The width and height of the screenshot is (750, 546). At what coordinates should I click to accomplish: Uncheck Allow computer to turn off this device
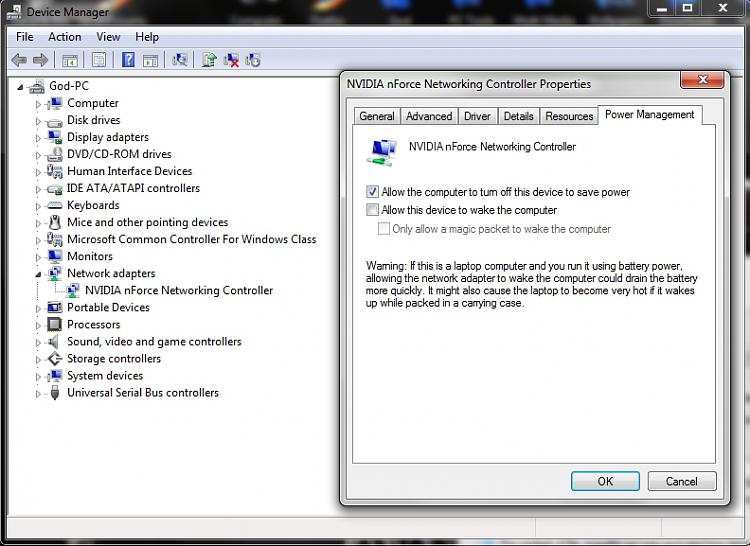coord(372,192)
